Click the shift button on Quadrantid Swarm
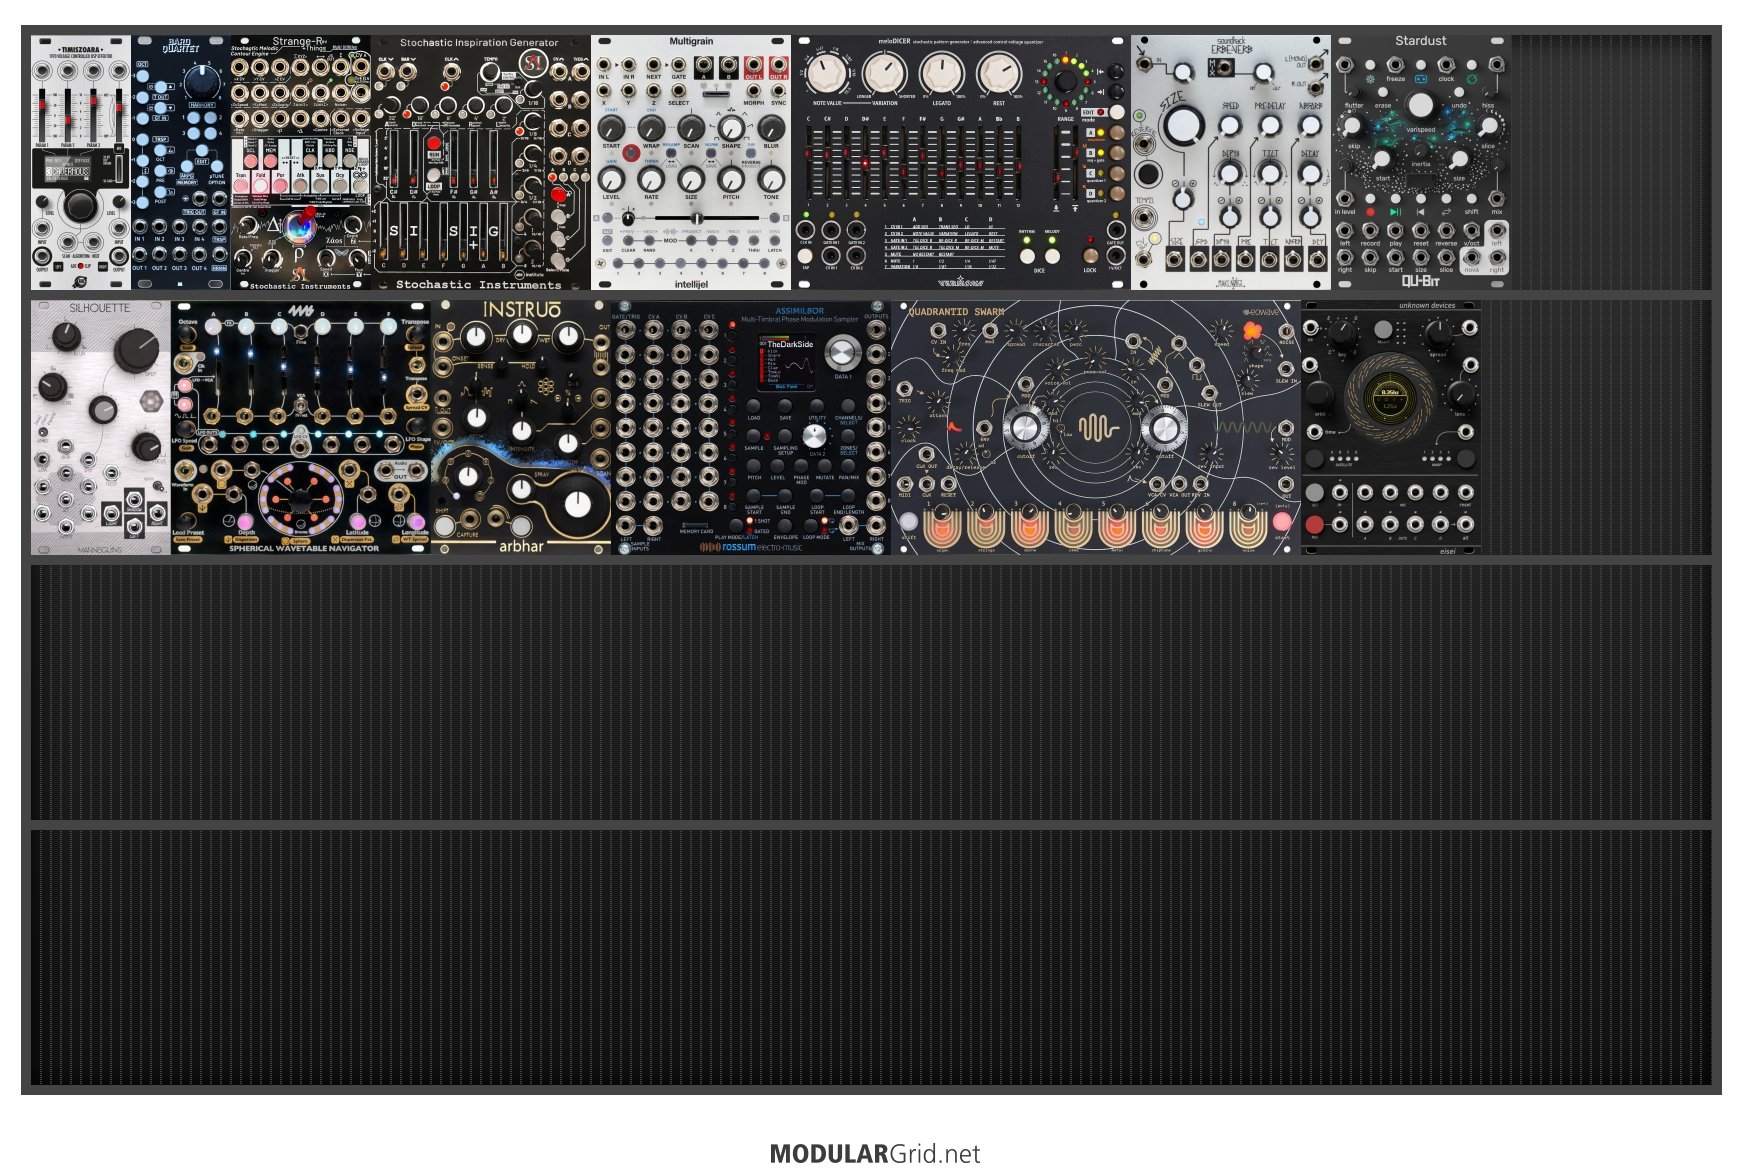The width and height of the screenshot is (1752, 1175). (x=908, y=522)
